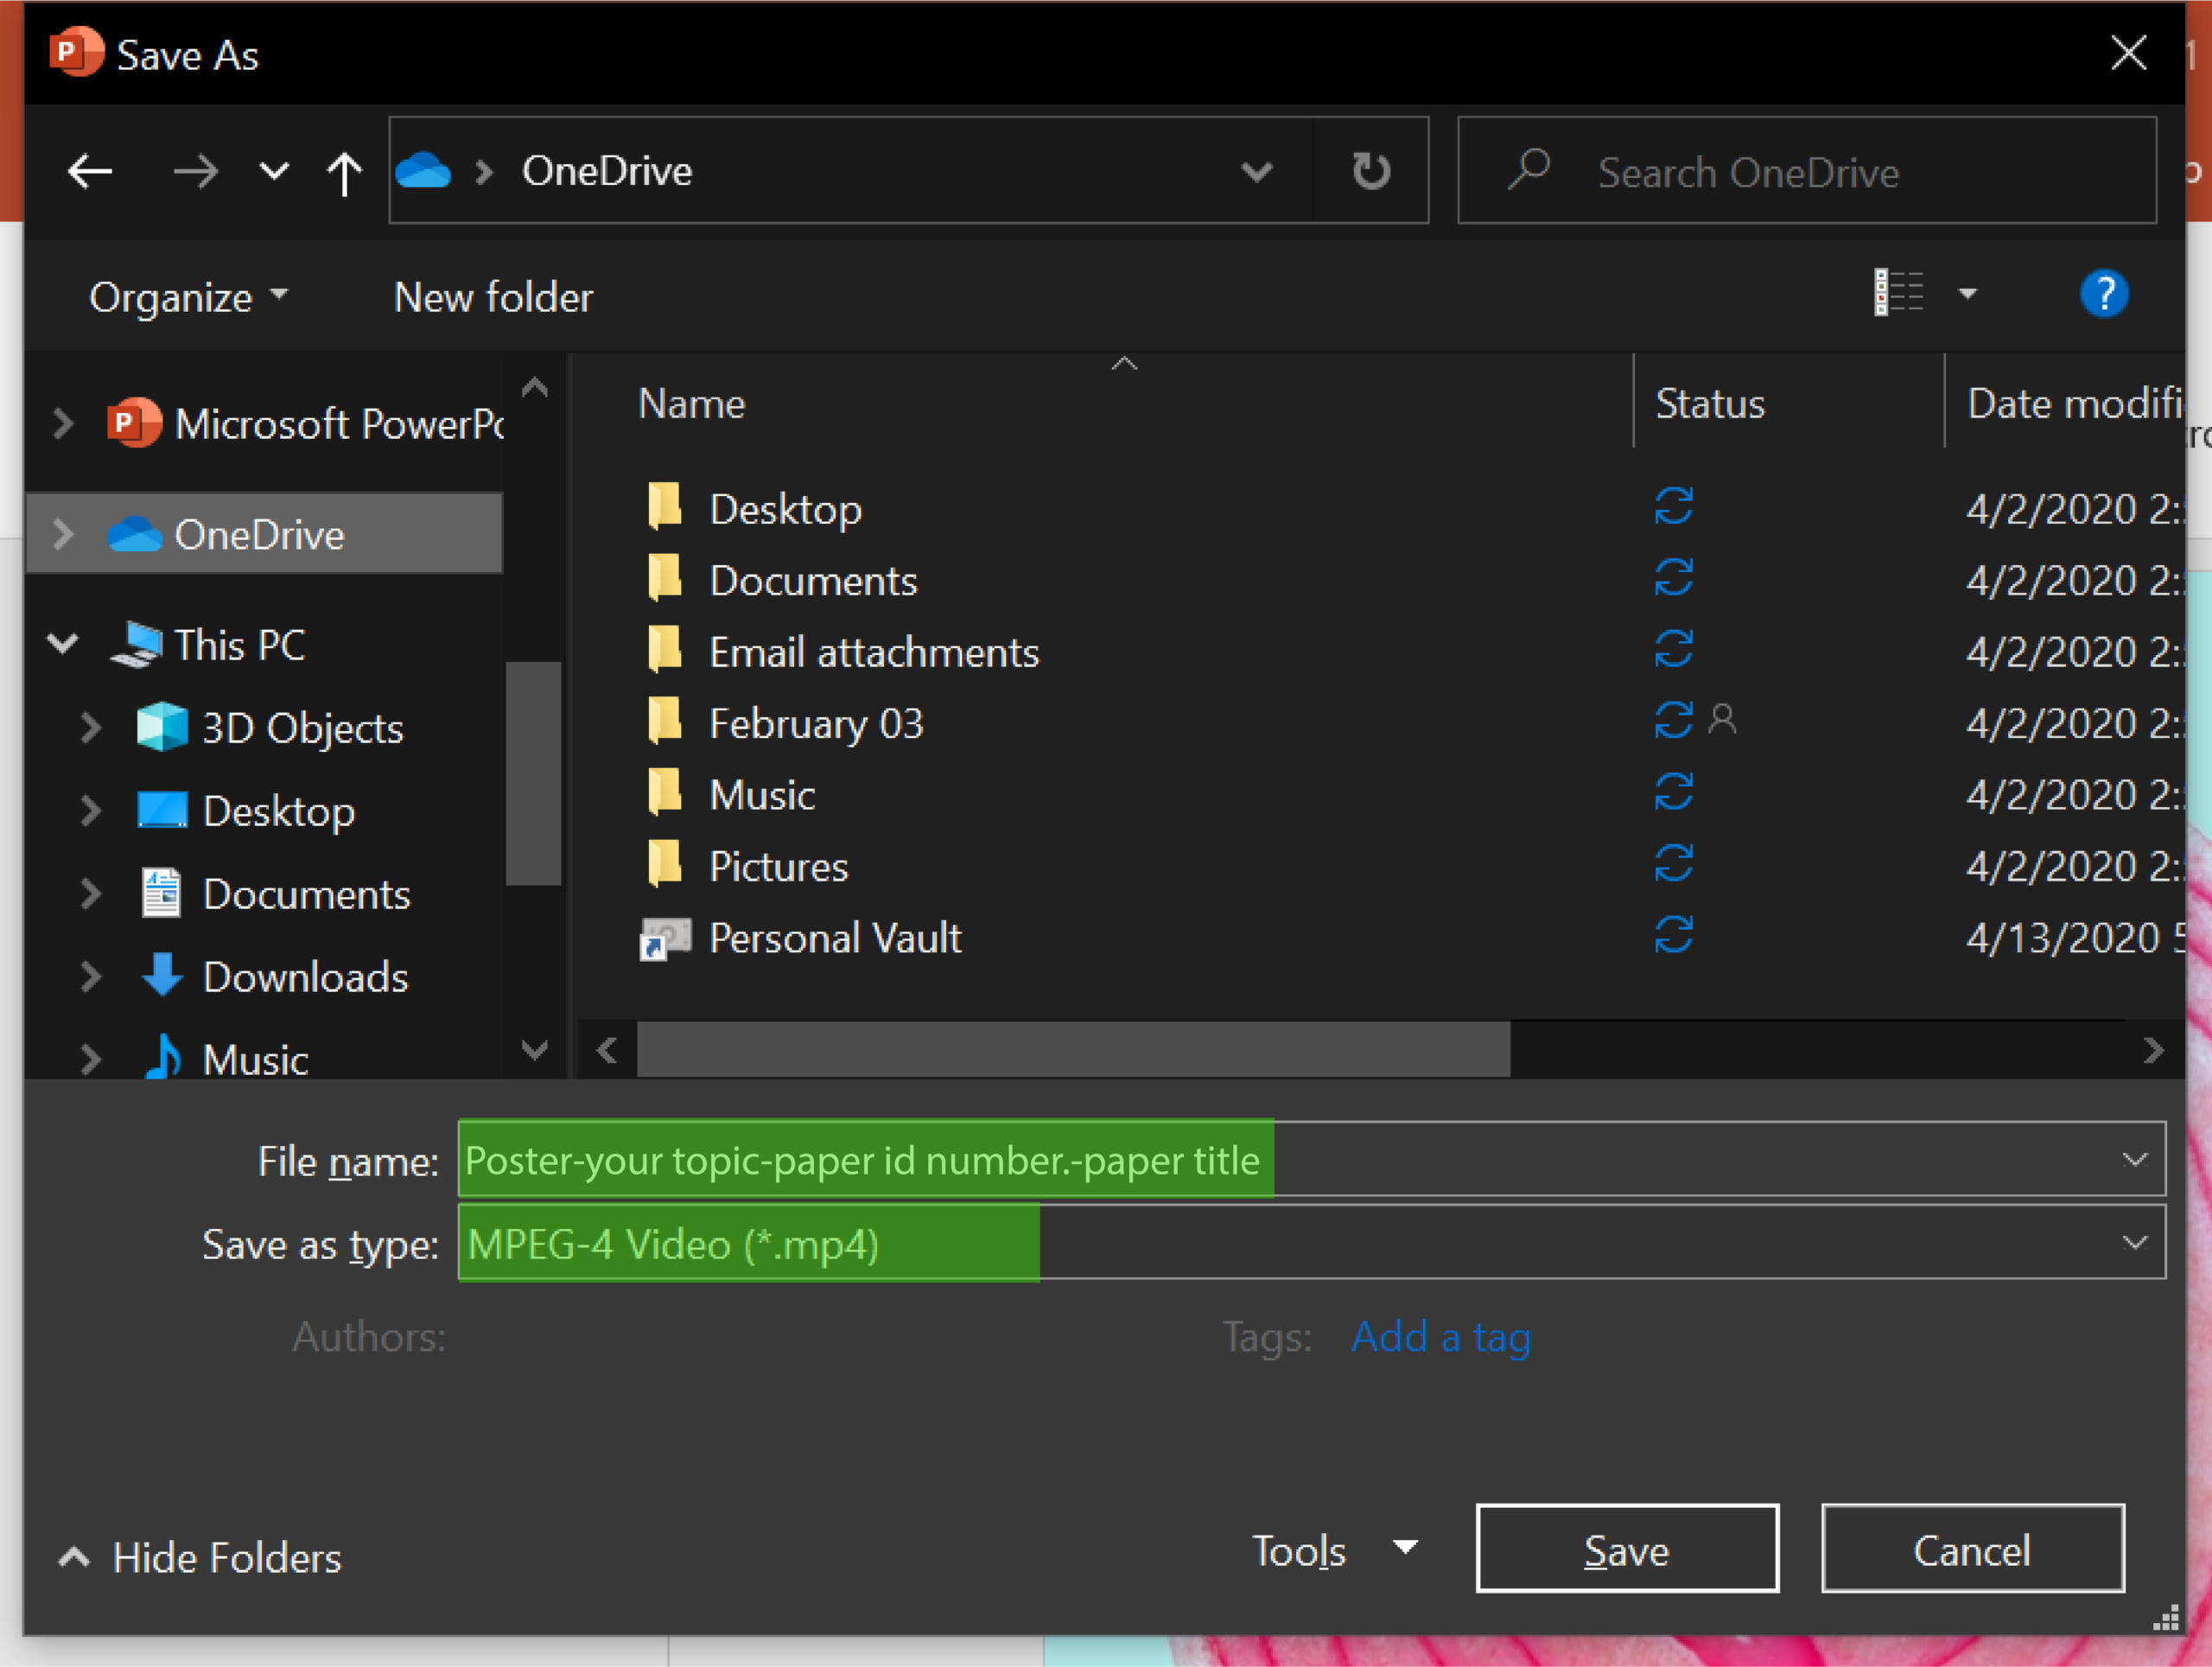Open the Save as type dropdown
Image resolution: width=2212 pixels, height=1667 pixels.
(x=2134, y=1243)
